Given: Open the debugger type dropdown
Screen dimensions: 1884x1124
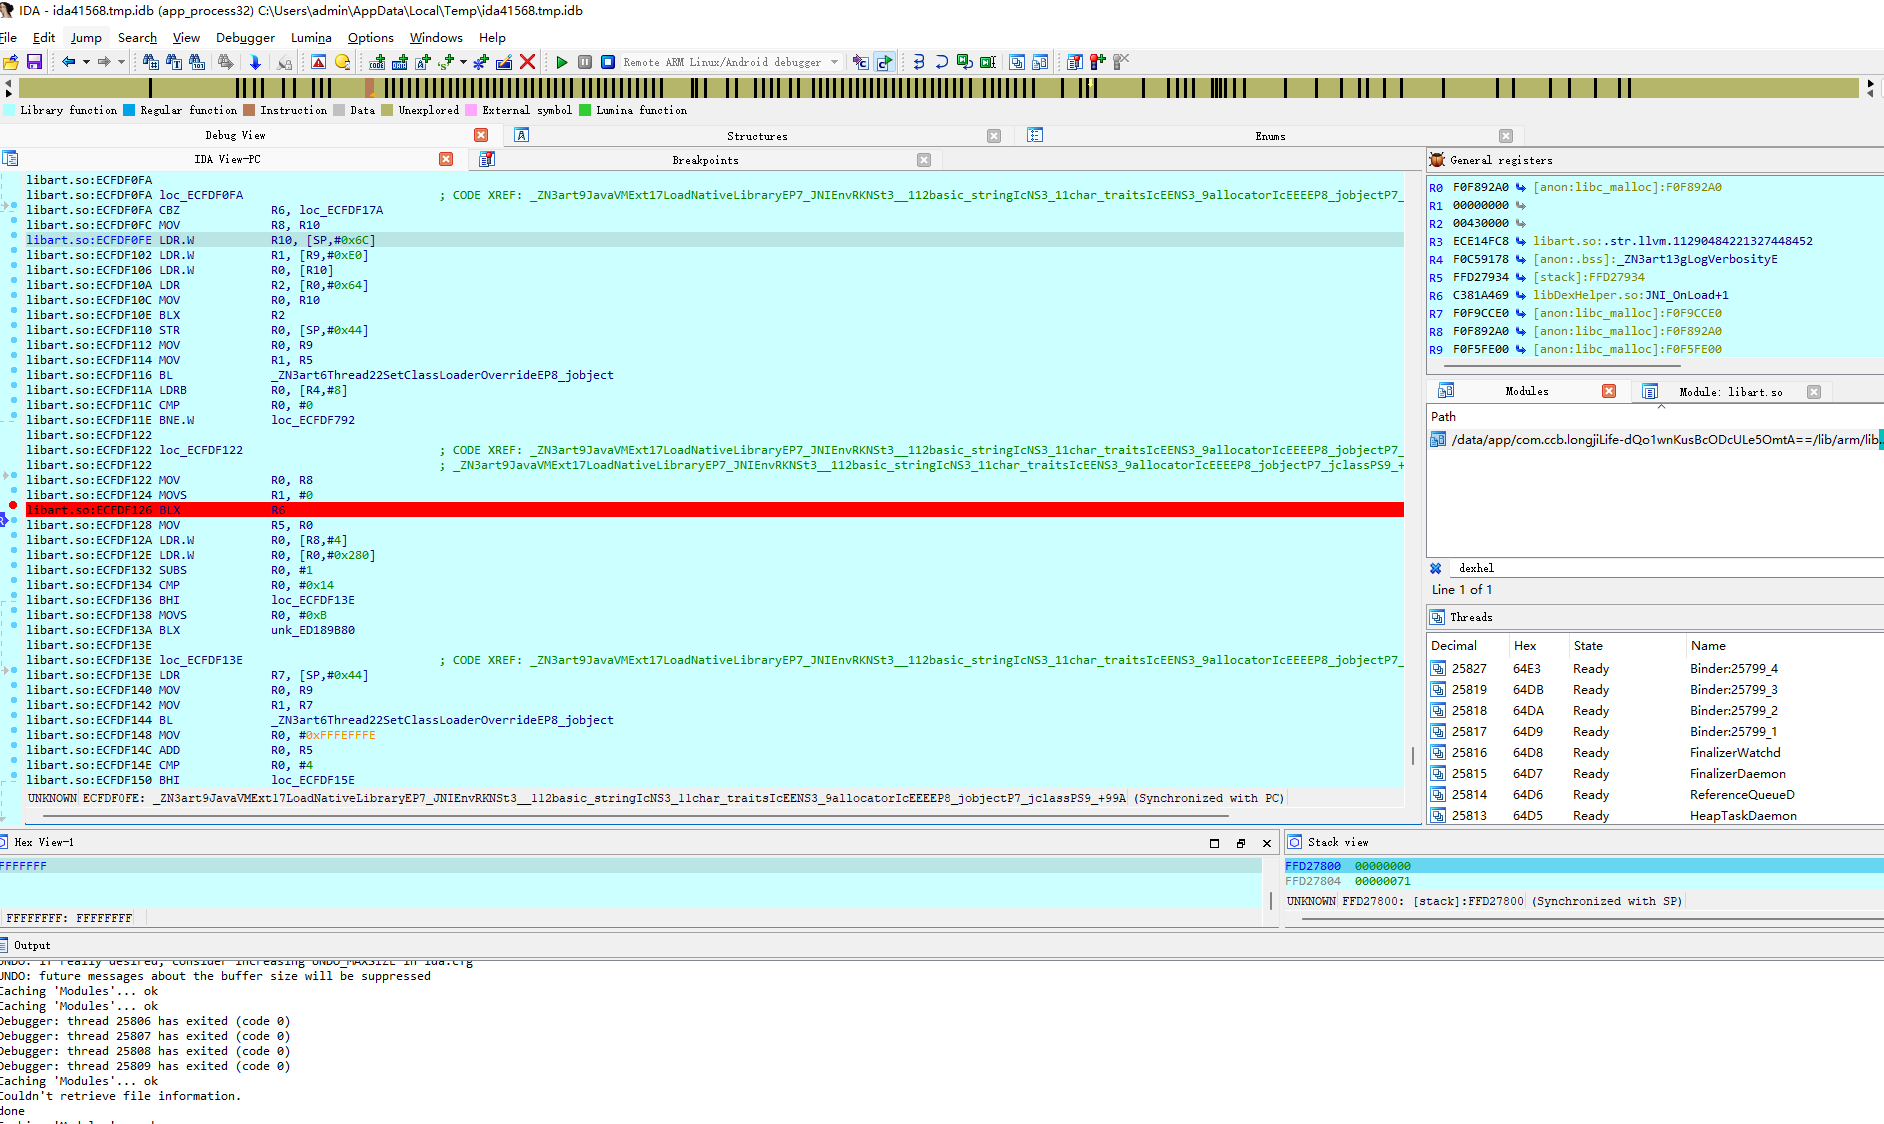Looking at the screenshot, I should click(x=834, y=62).
